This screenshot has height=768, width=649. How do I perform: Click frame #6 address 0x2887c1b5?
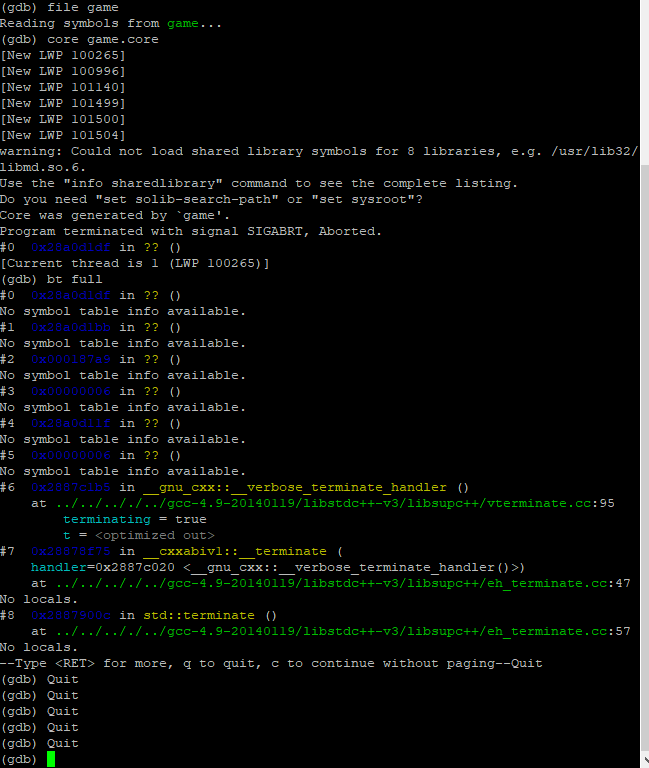click(71, 488)
